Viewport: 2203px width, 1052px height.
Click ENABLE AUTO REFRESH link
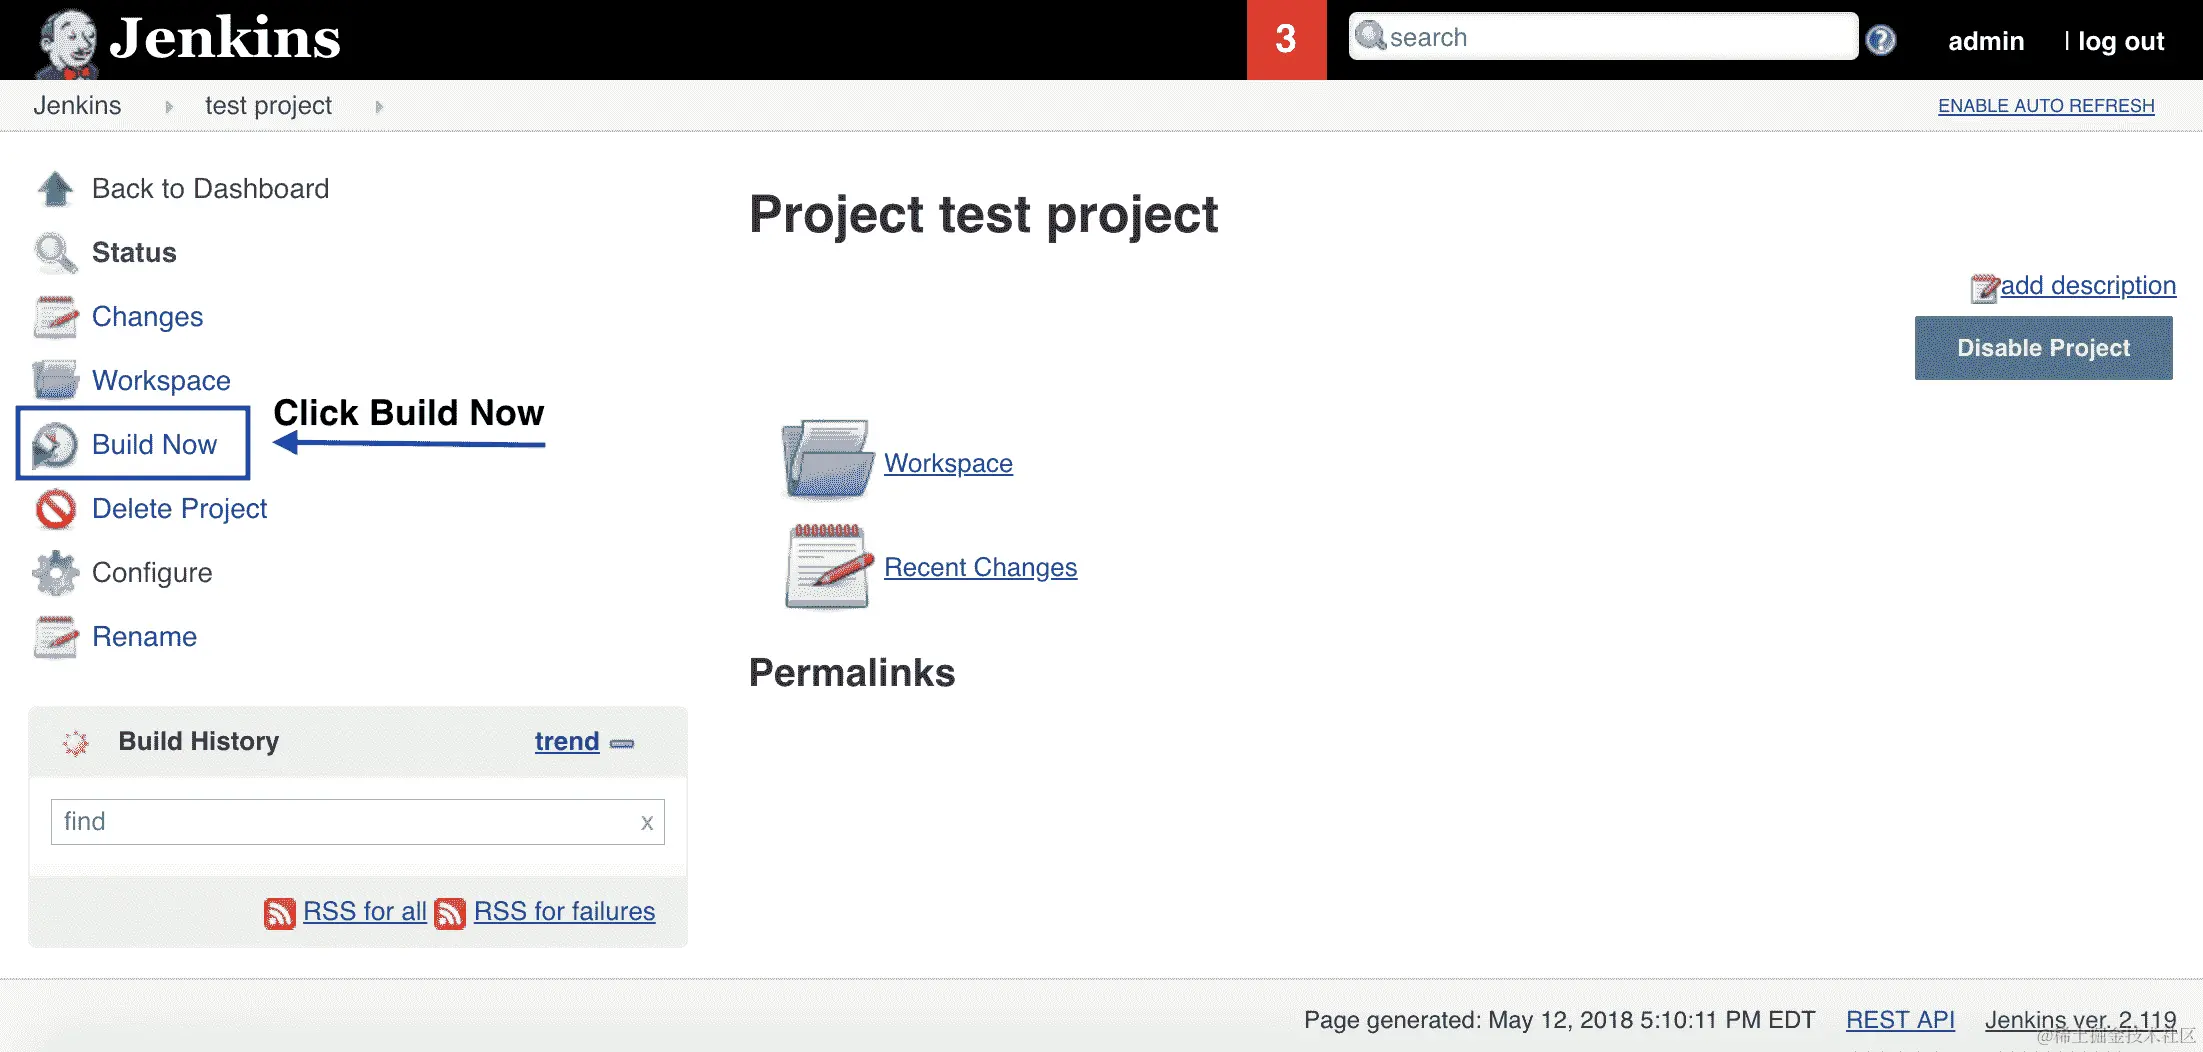coord(2046,106)
